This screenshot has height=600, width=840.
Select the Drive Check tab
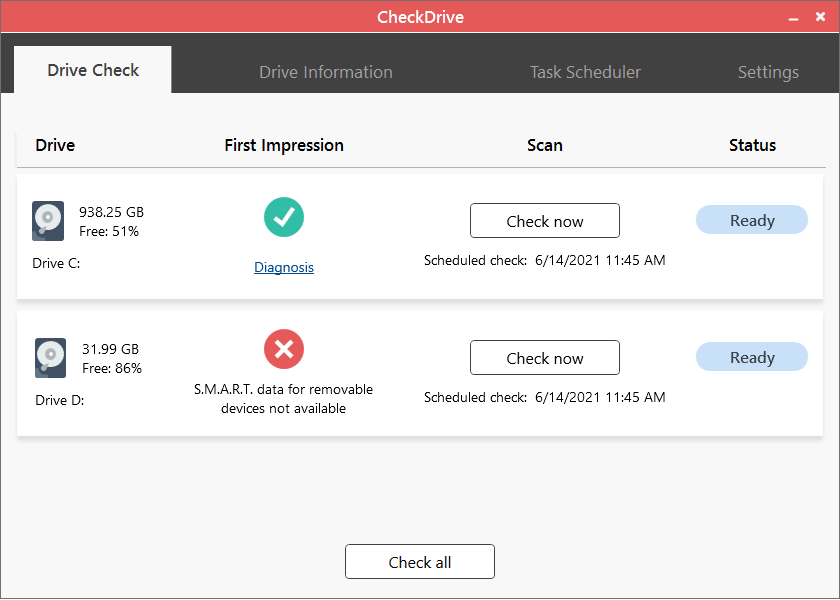point(93,70)
